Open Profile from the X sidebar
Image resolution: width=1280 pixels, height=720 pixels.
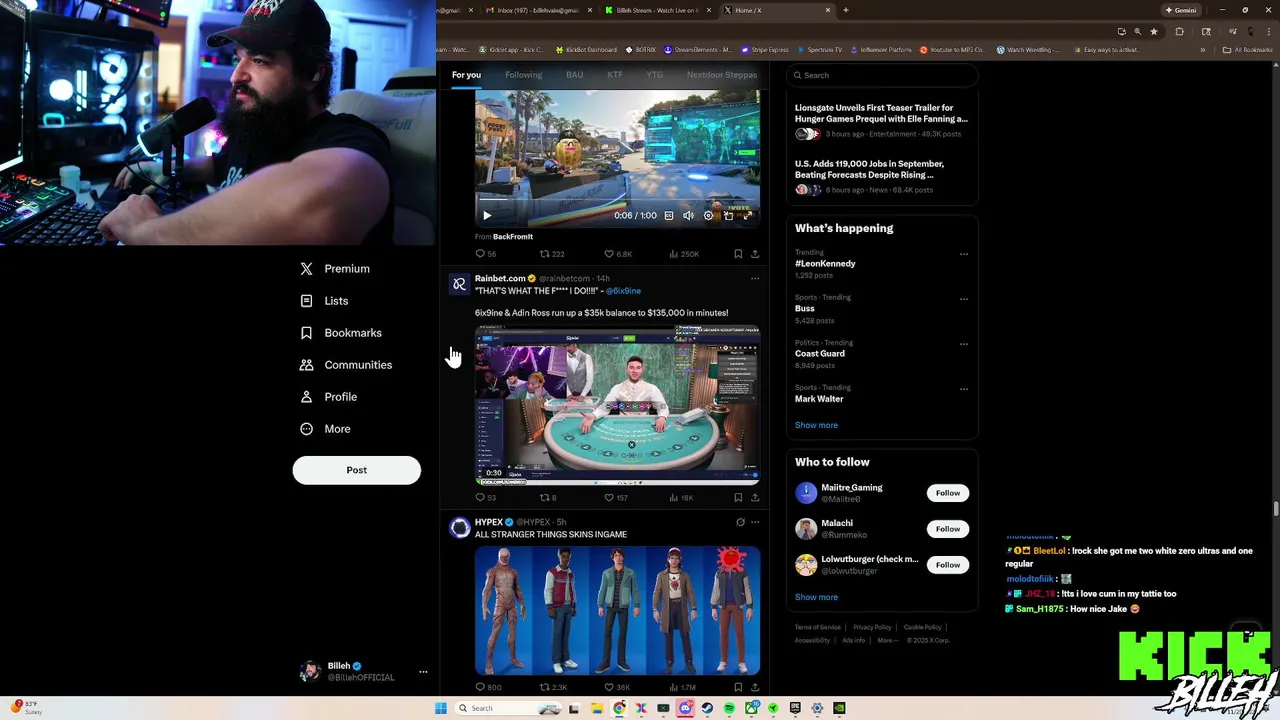coord(329,397)
